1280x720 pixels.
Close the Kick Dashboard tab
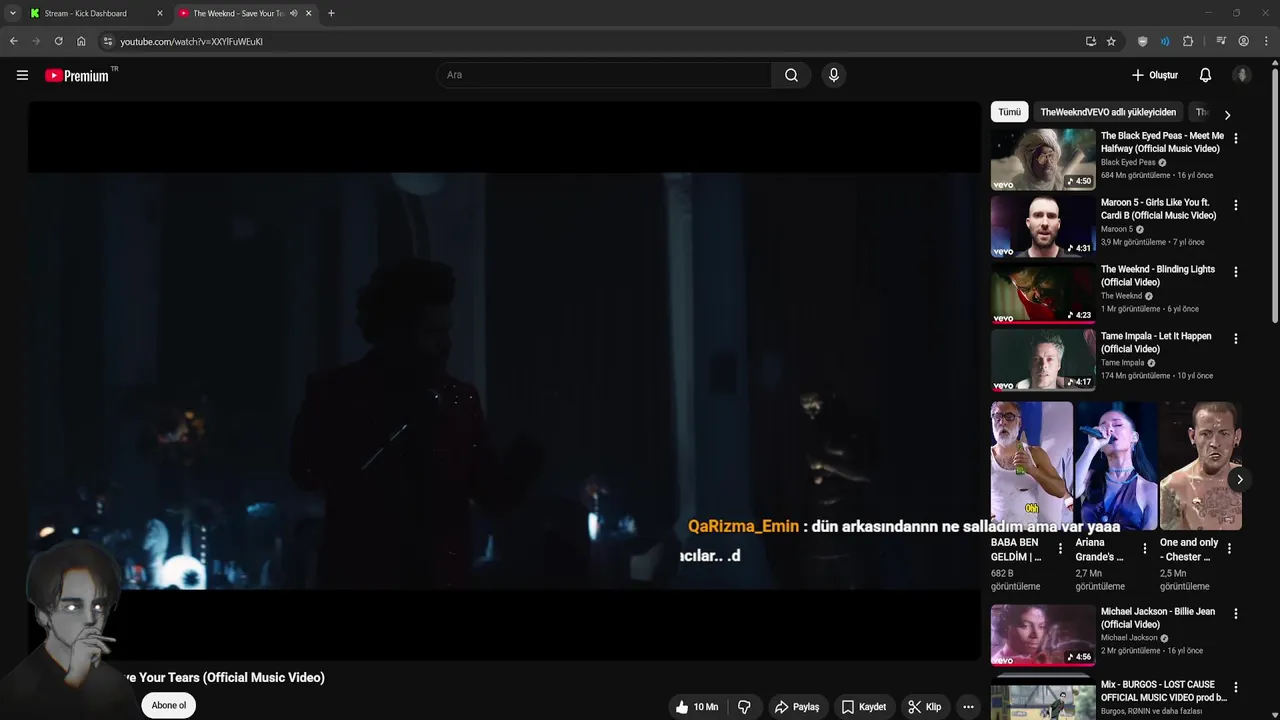click(x=159, y=13)
